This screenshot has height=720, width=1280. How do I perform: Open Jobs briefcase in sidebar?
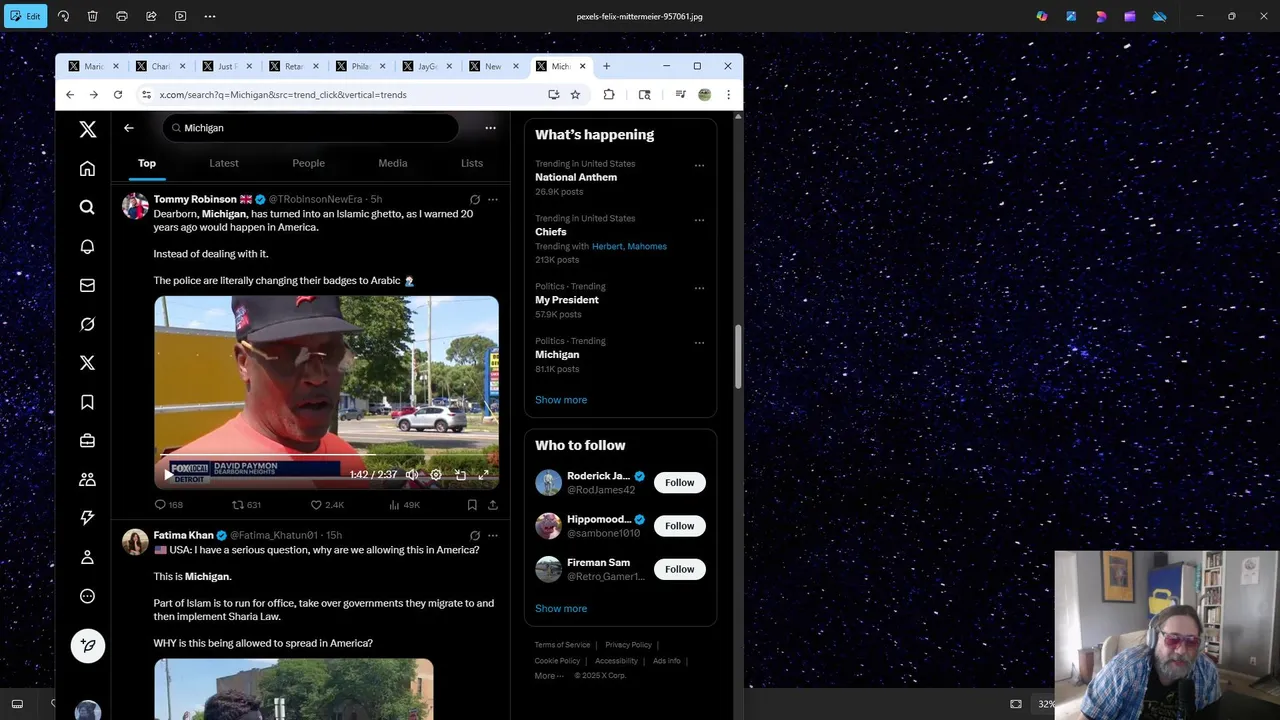(x=87, y=440)
